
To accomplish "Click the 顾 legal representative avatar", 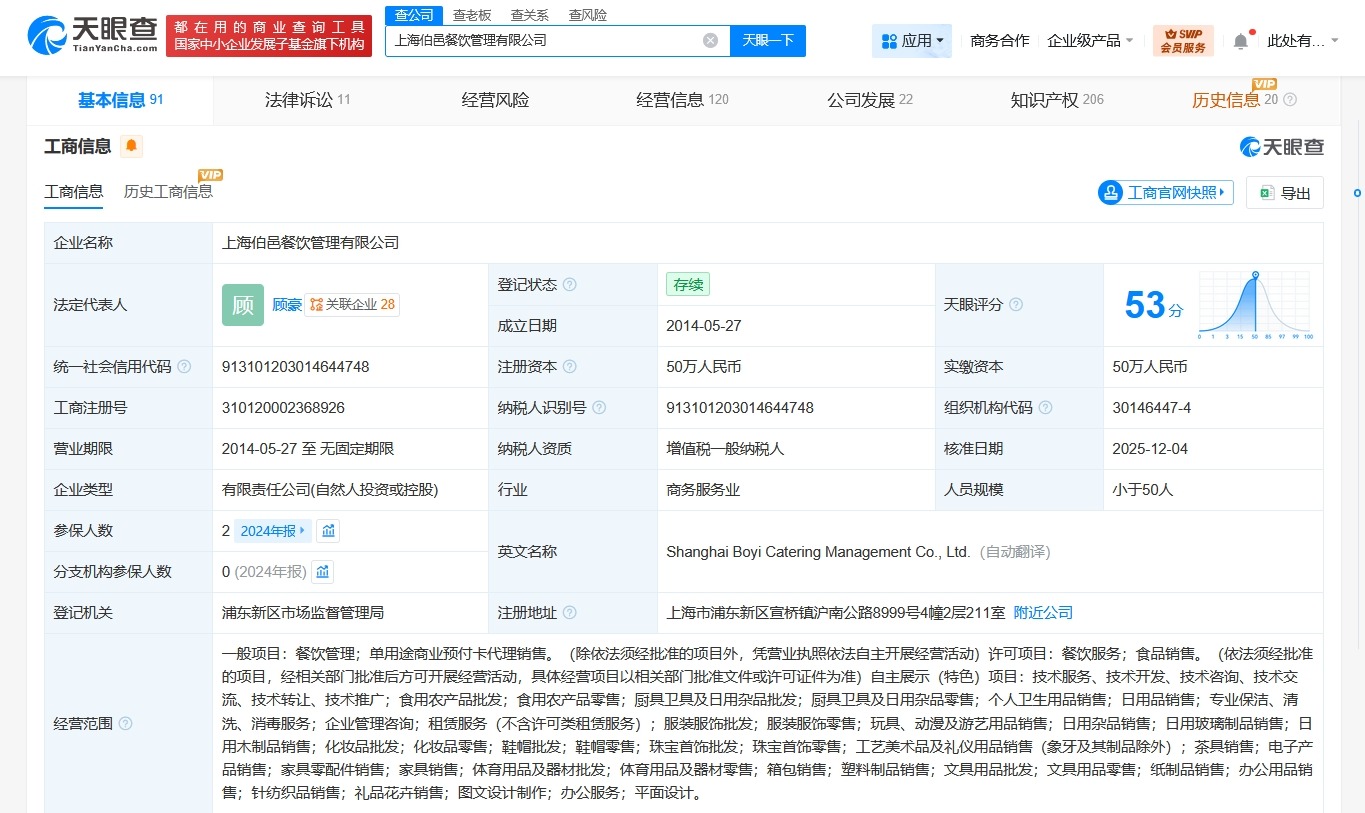I will [242, 304].
